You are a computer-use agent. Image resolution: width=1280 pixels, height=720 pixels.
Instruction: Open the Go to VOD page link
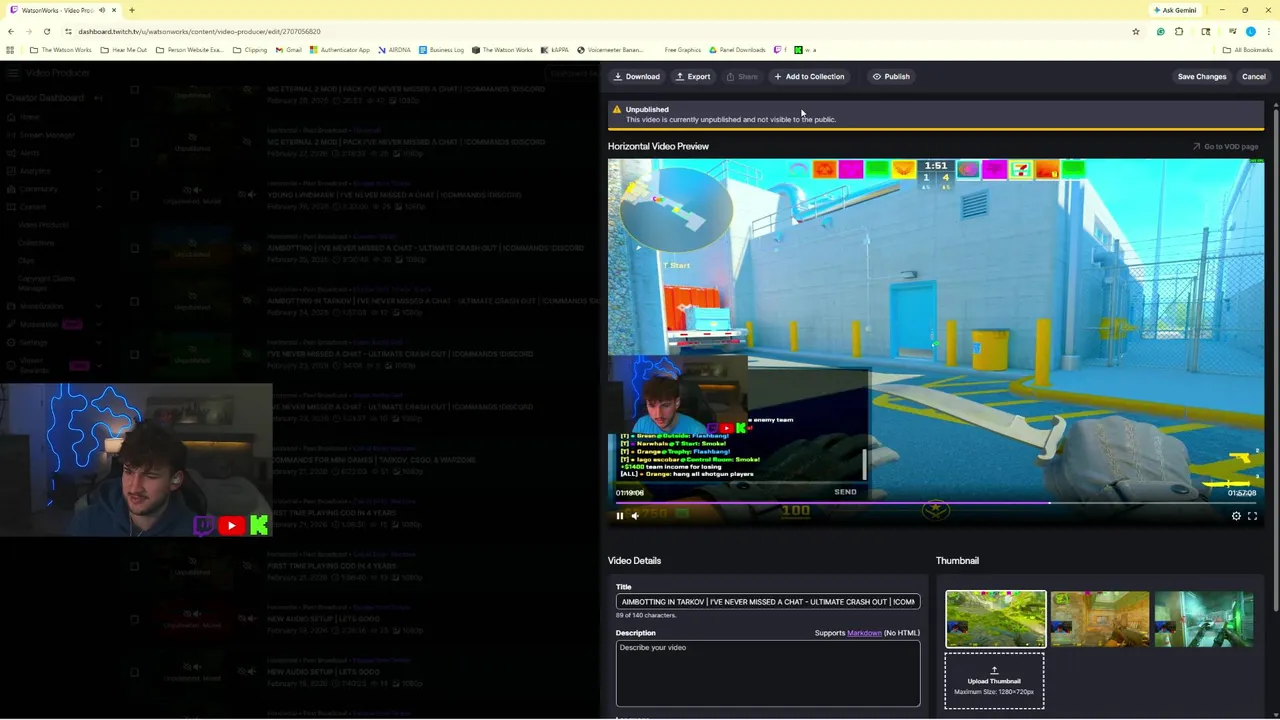(x=1225, y=146)
